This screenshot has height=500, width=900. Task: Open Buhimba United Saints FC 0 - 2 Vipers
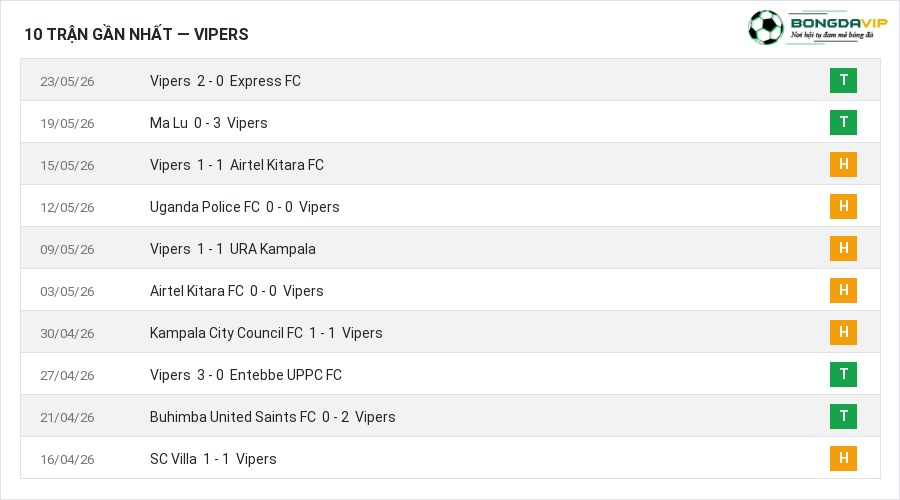[x=273, y=417]
